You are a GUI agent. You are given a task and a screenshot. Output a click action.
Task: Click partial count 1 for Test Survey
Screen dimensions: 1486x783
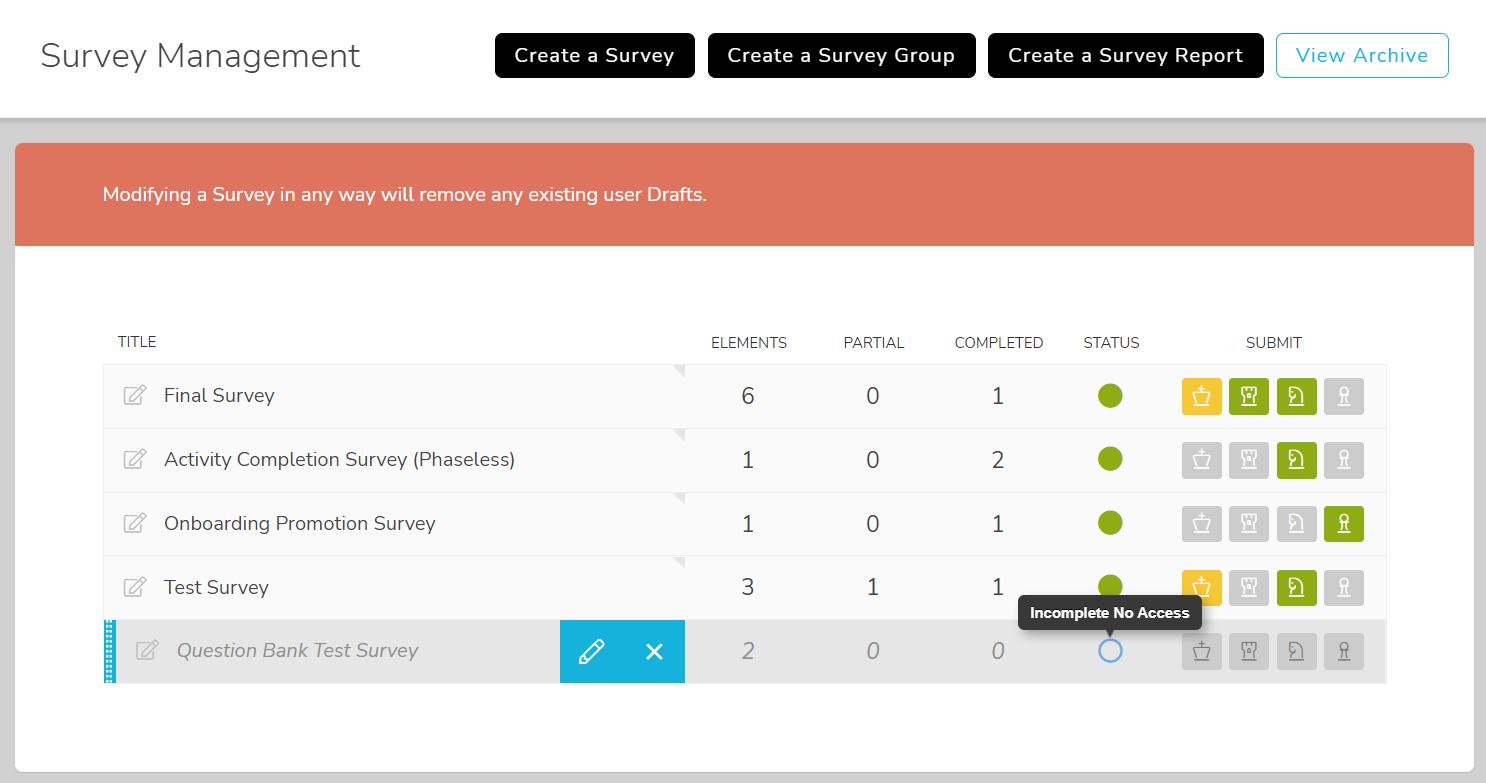[x=873, y=588]
